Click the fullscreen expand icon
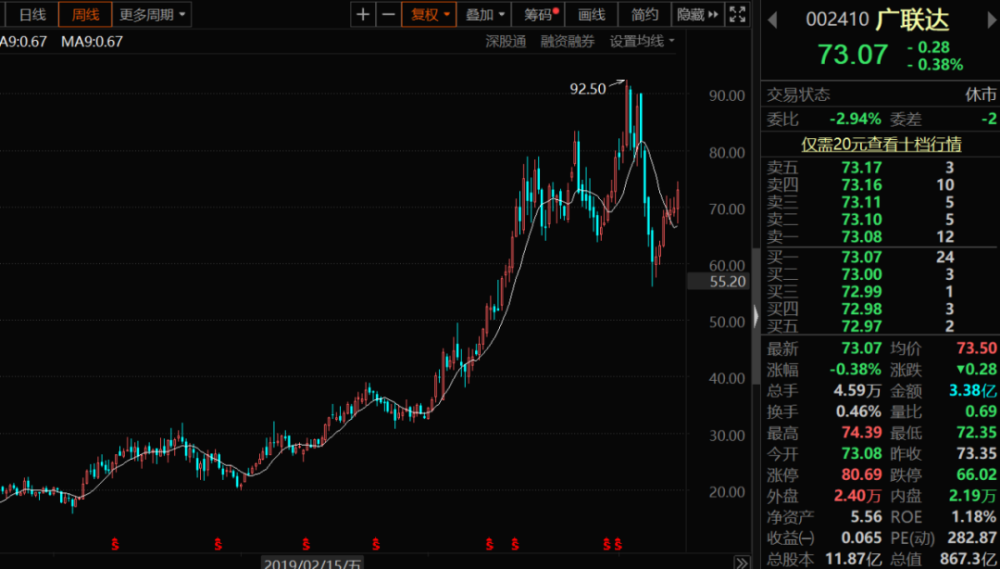 (737, 14)
